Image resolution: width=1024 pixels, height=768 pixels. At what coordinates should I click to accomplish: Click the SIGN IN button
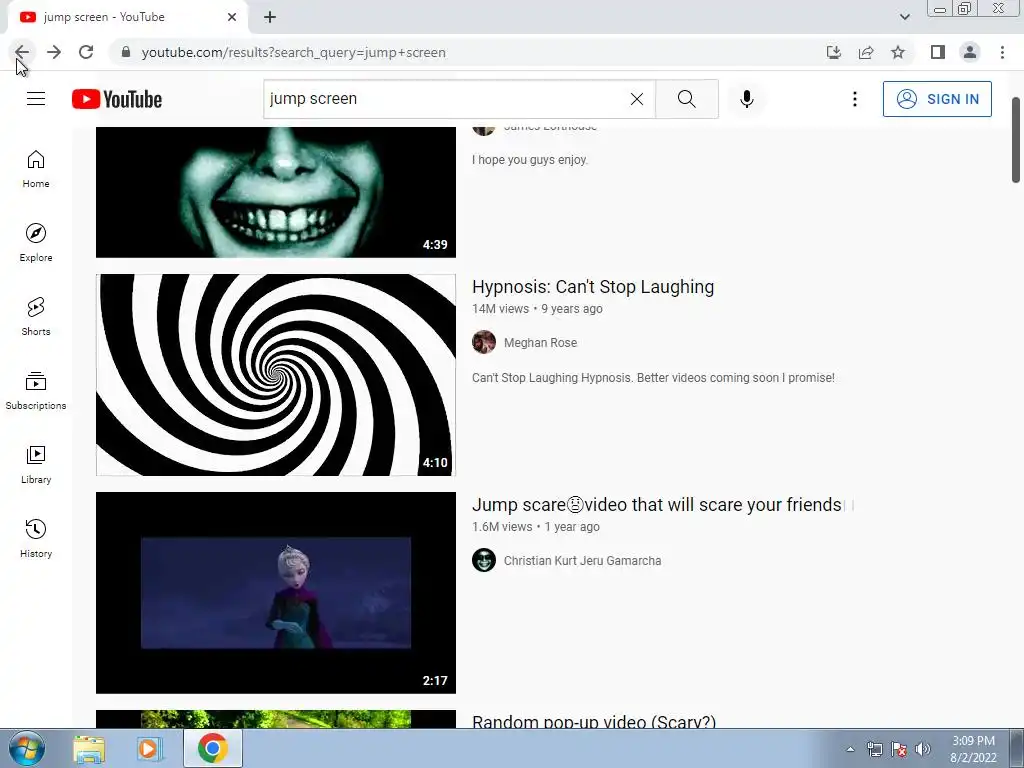[937, 99]
